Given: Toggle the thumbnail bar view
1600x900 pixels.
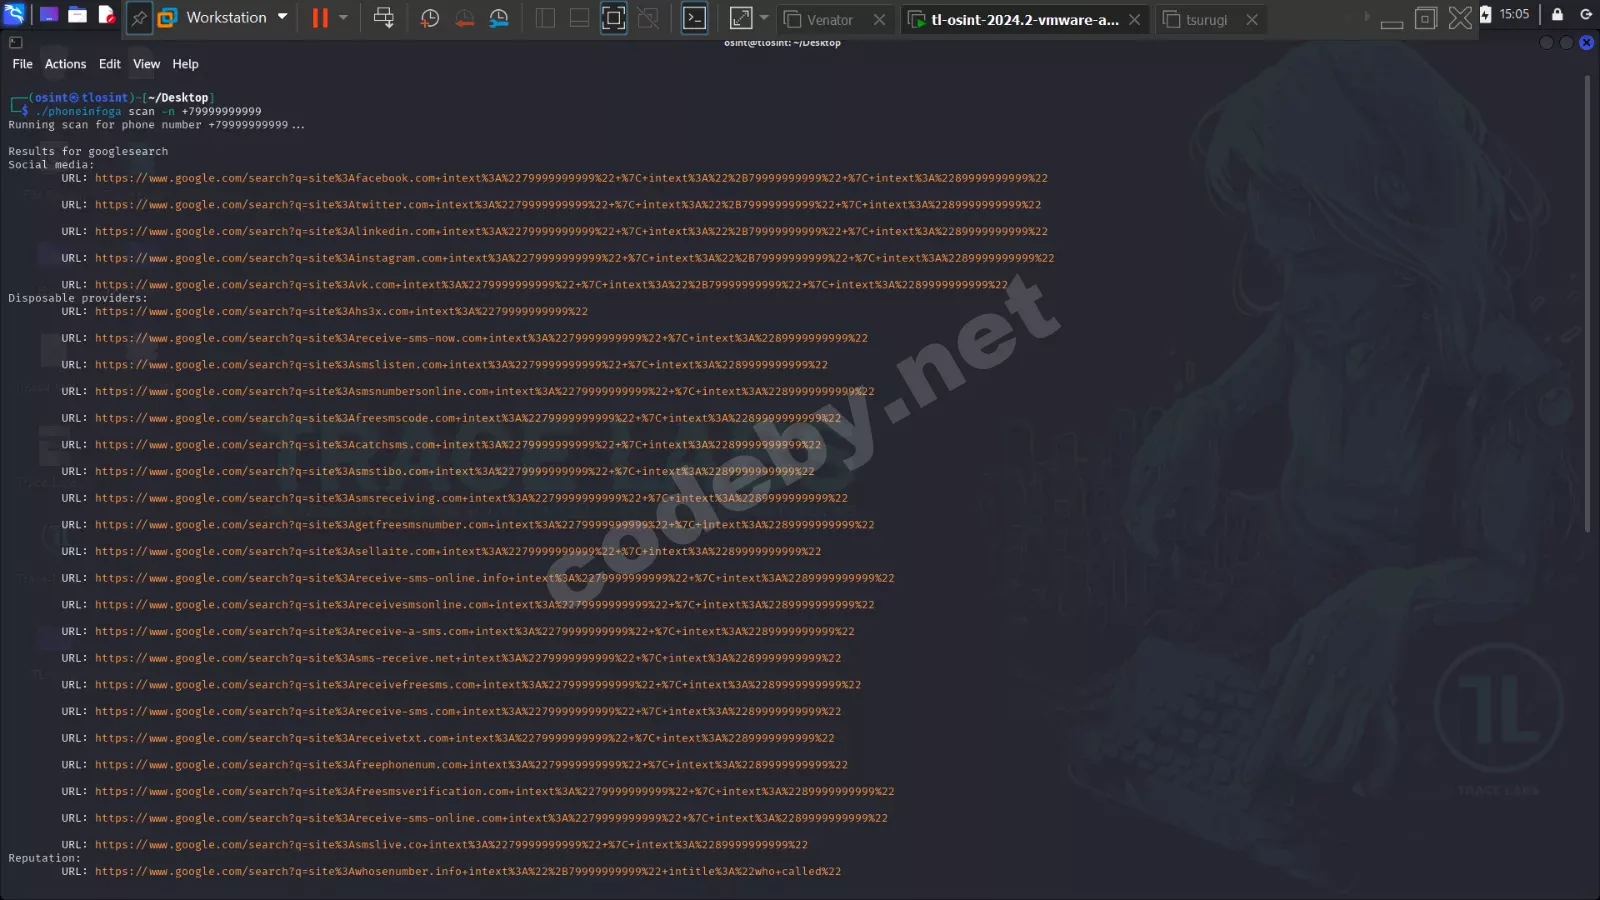Looking at the screenshot, I should (x=579, y=17).
